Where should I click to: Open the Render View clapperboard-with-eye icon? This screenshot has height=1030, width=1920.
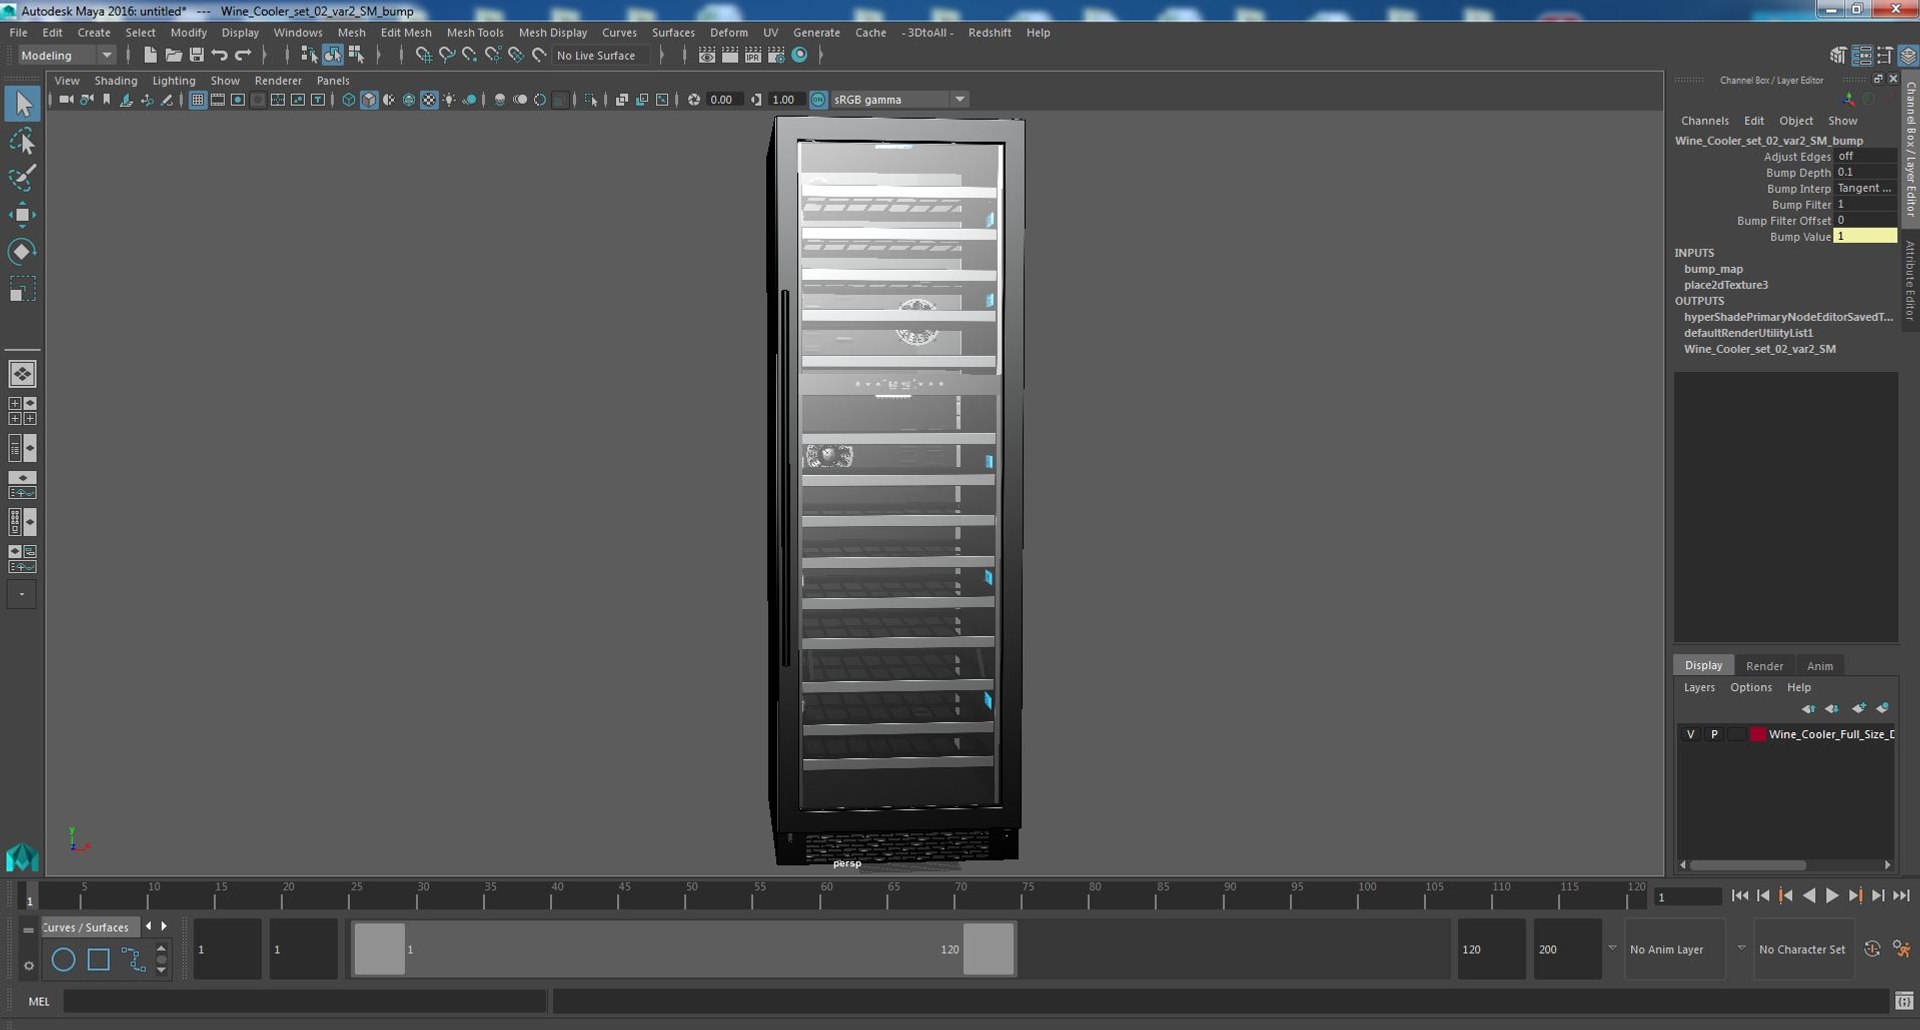707,55
